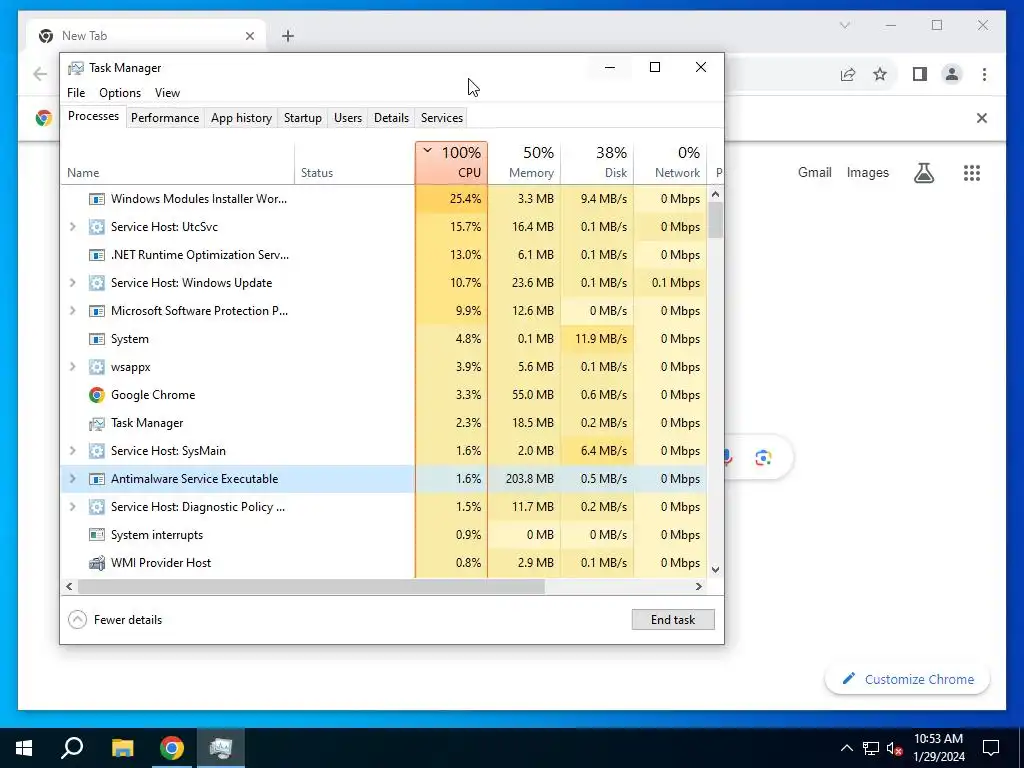Click the WMI Provider Host icon
Image resolution: width=1024 pixels, height=768 pixels.
point(97,563)
